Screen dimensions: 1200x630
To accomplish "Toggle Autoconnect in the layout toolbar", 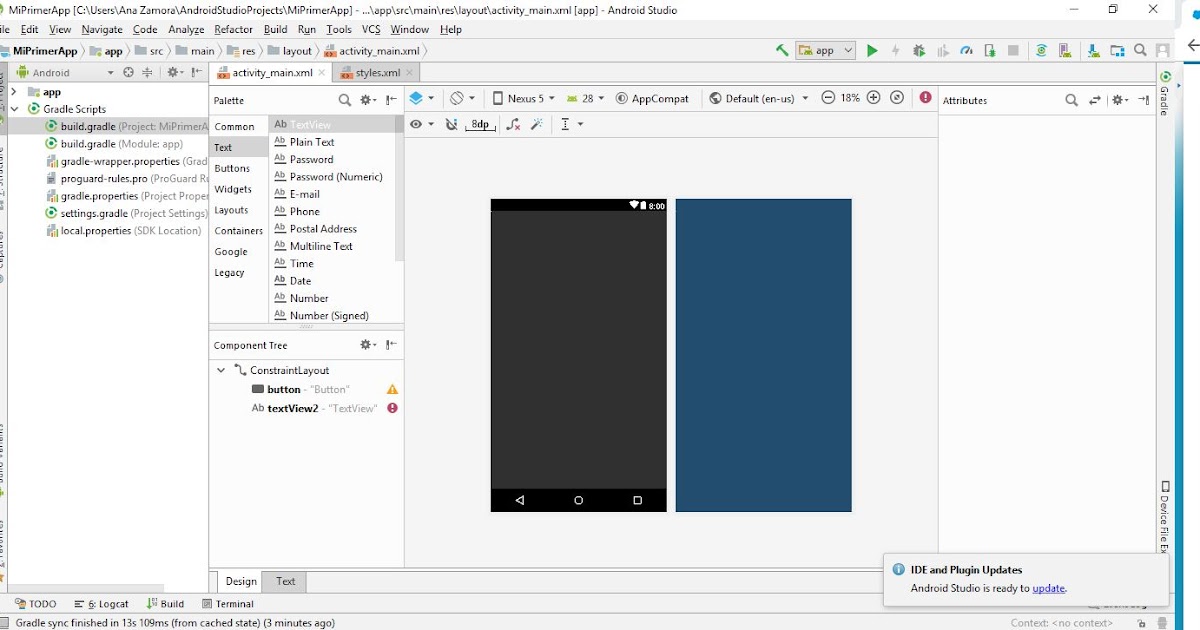I will (450, 124).
